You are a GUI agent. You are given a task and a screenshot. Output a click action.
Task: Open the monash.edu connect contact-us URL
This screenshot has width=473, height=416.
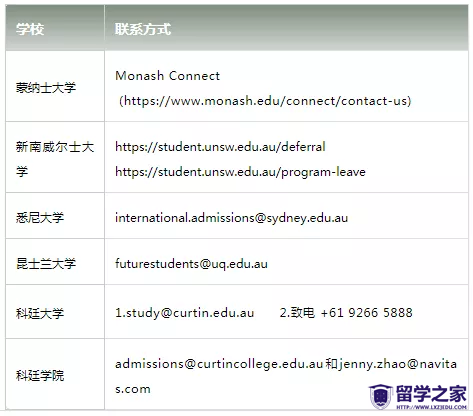coord(265,101)
